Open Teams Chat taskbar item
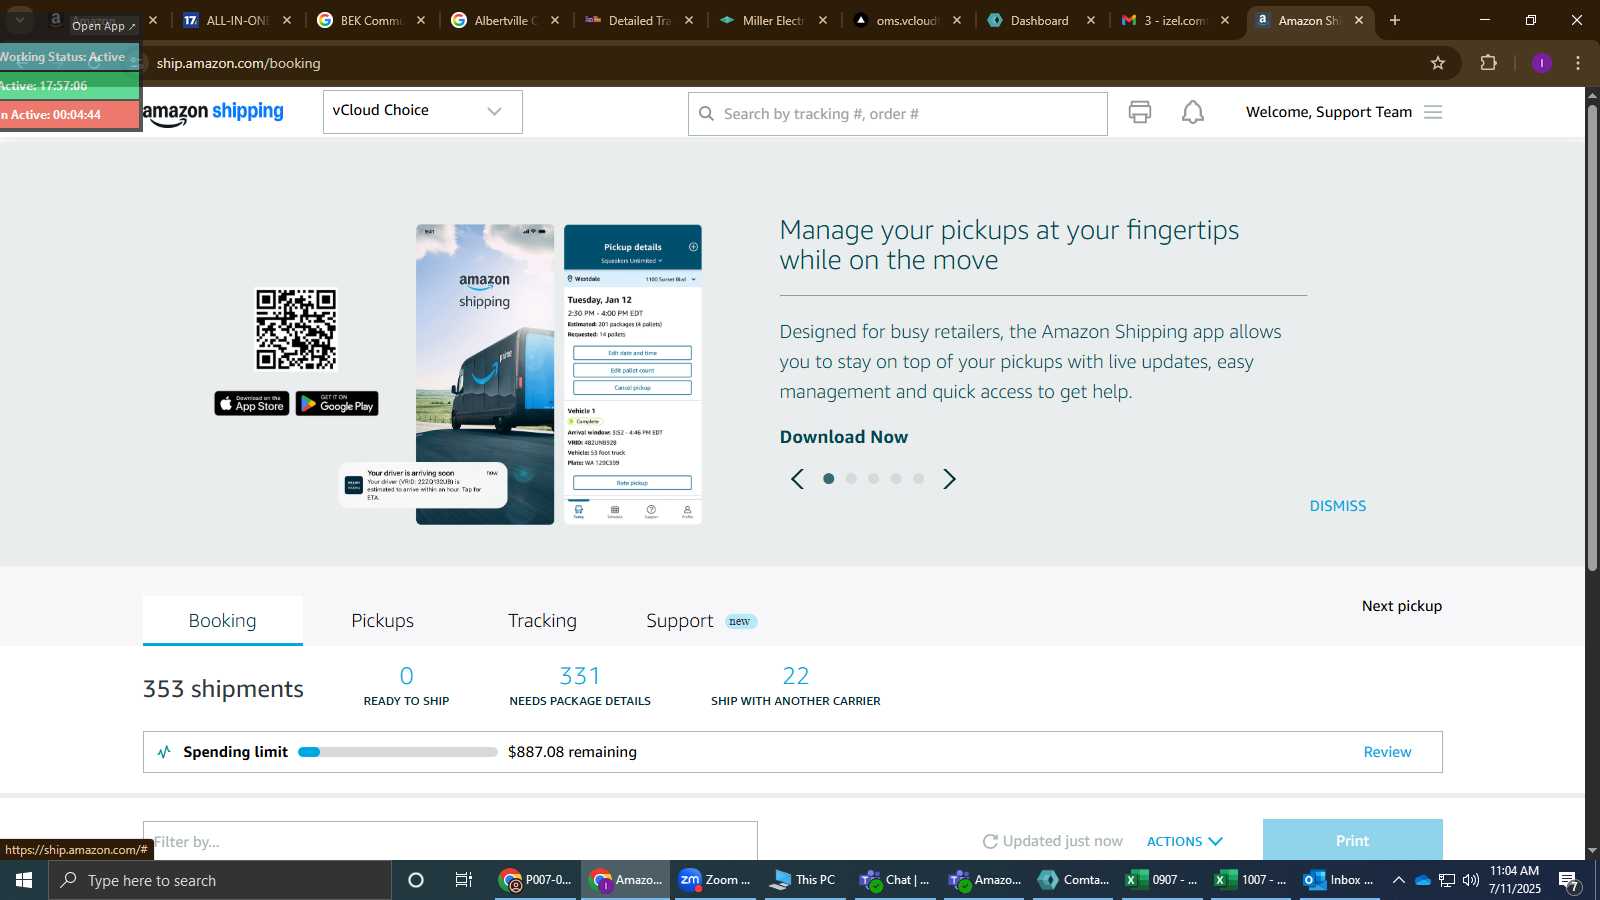This screenshot has height=900, width=1600. click(894, 880)
